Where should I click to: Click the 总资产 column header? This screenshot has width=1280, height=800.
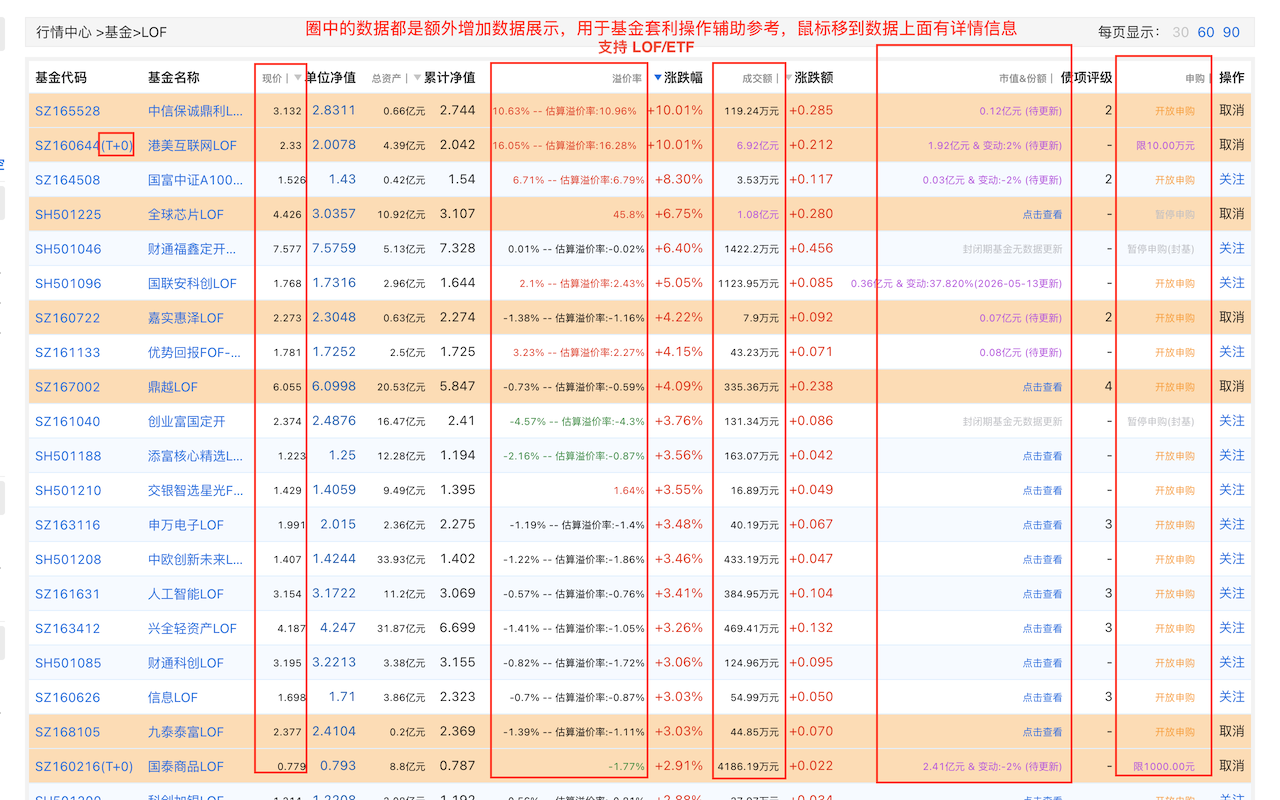coord(388,78)
